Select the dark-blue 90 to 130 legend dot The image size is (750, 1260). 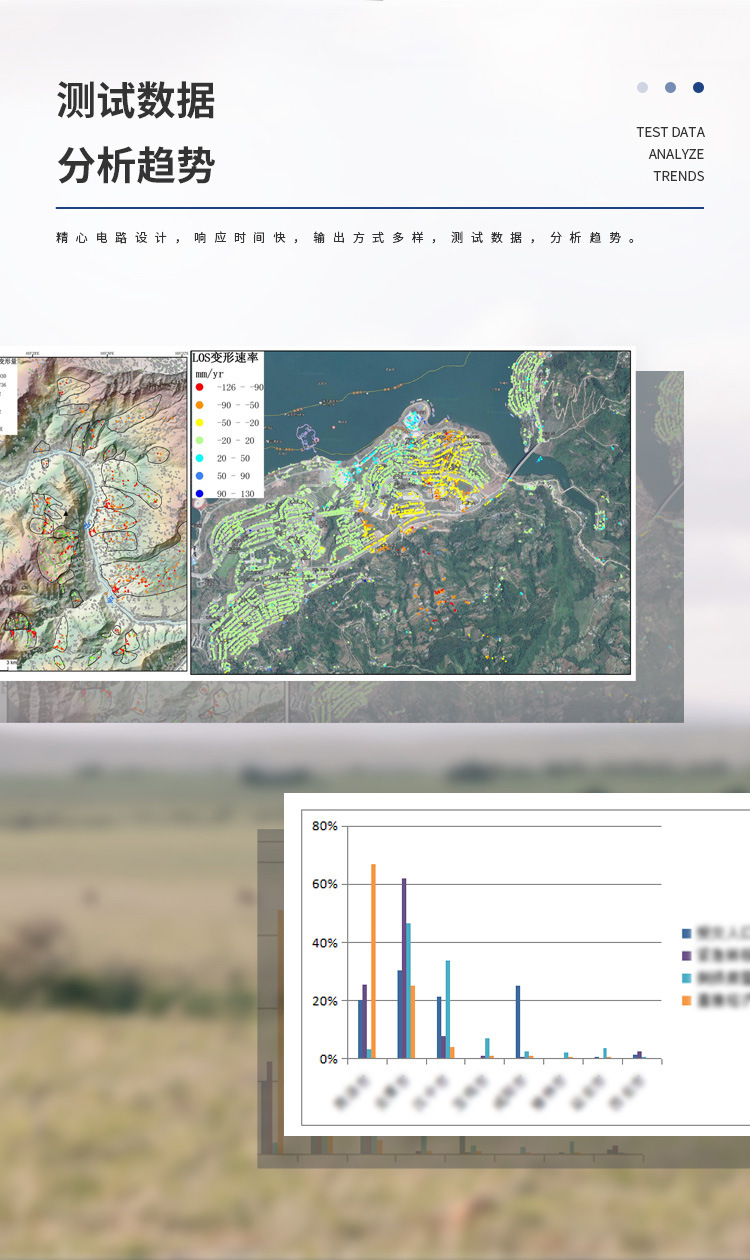click(200, 493)
